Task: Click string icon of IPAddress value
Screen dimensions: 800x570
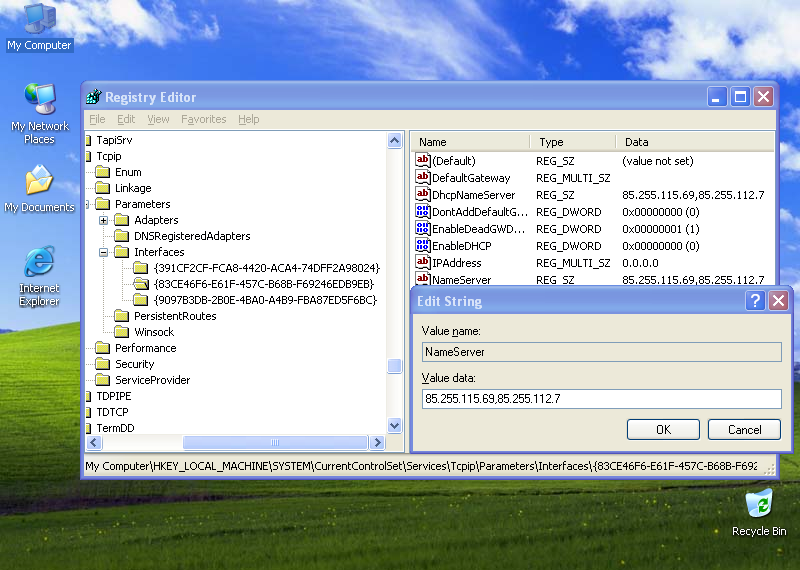Action: pyautogui.click(x=422, y=262)
